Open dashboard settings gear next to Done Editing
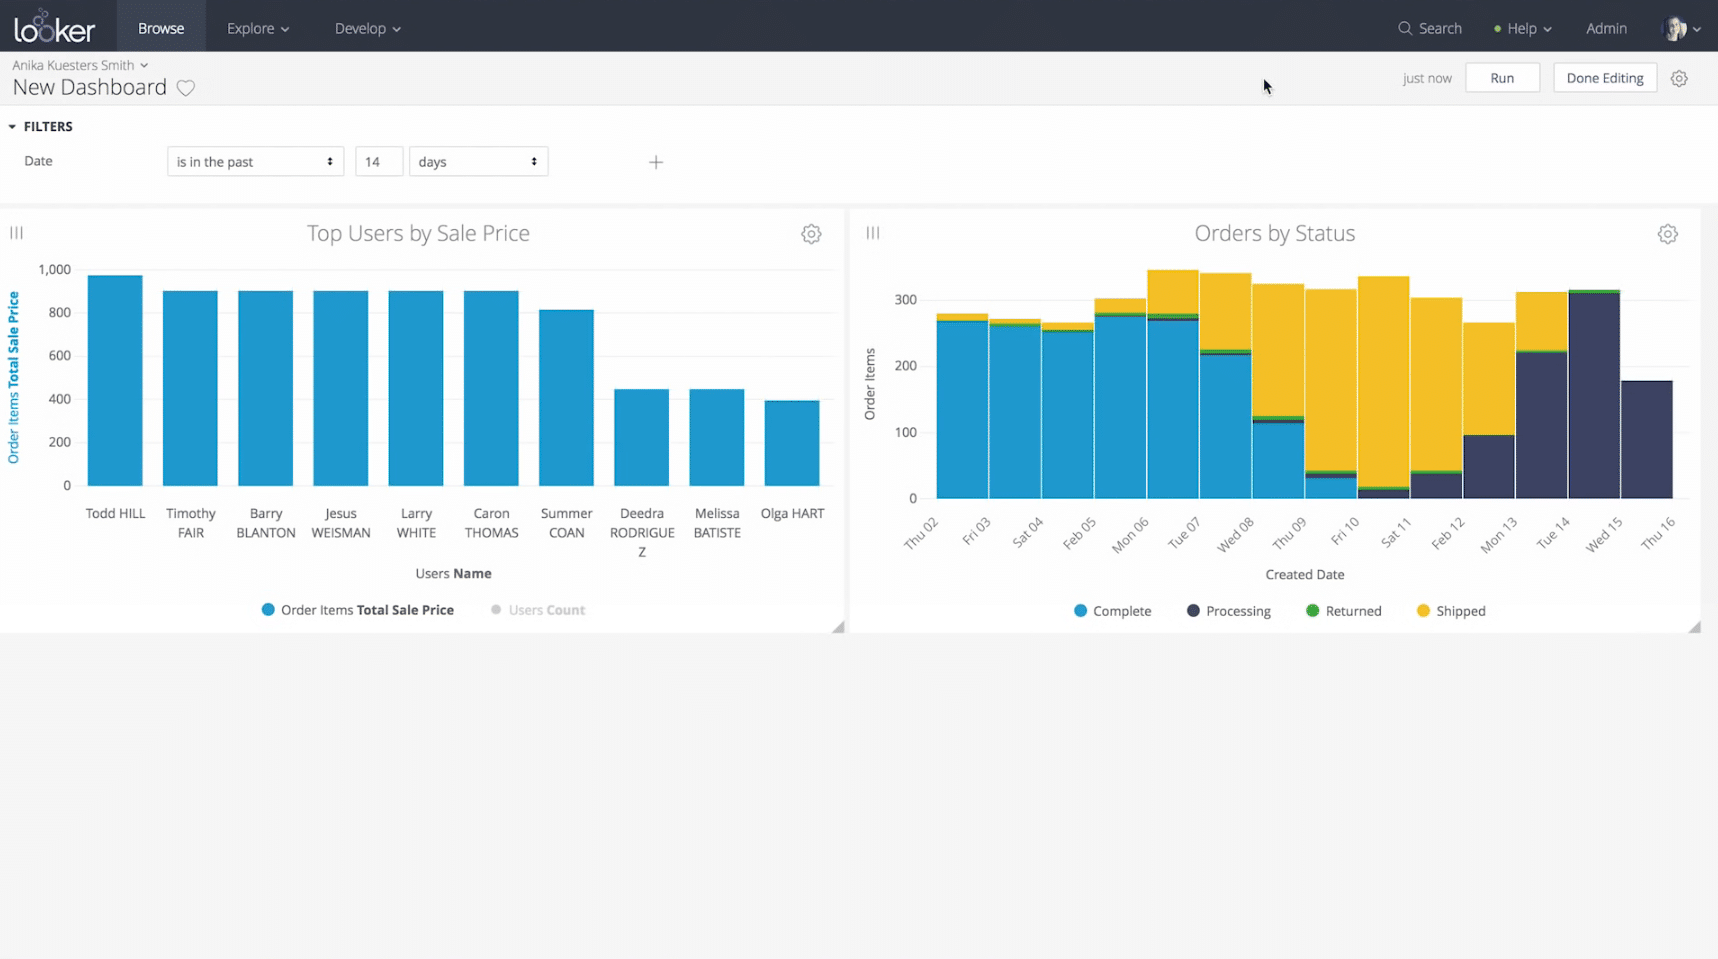Image resolution: width=1718 pixels, height=959 pixels. [x=1679, y=78]
